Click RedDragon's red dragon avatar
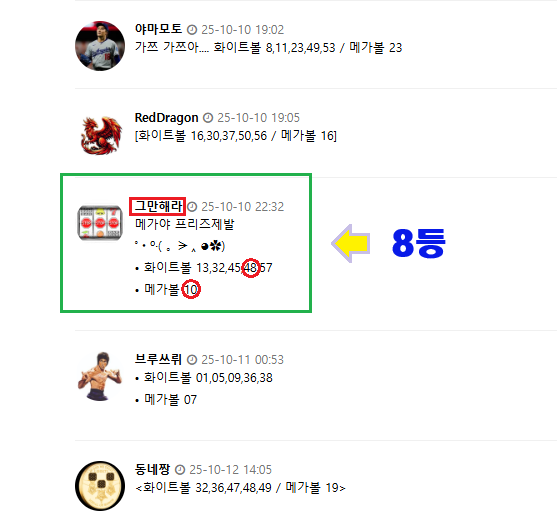The width and height of the screenshot is (557, 520). pyautogui.click(x=101, y=135)
